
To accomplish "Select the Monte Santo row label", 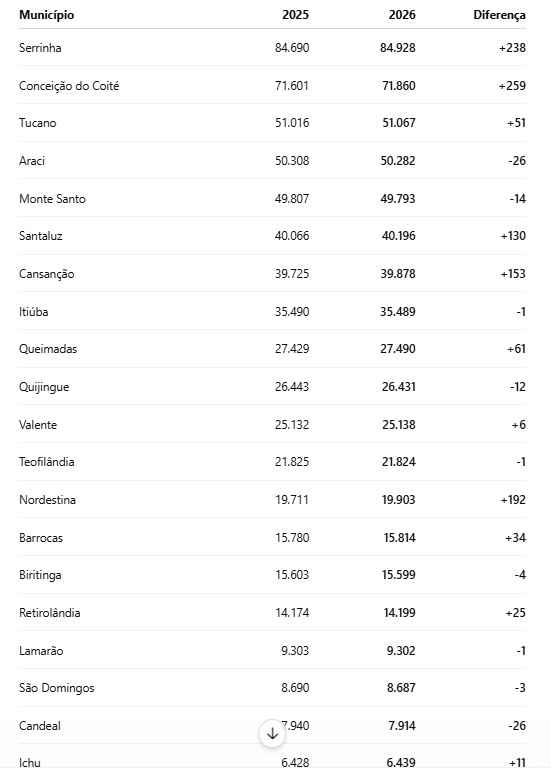I will [x=52, y=199].
